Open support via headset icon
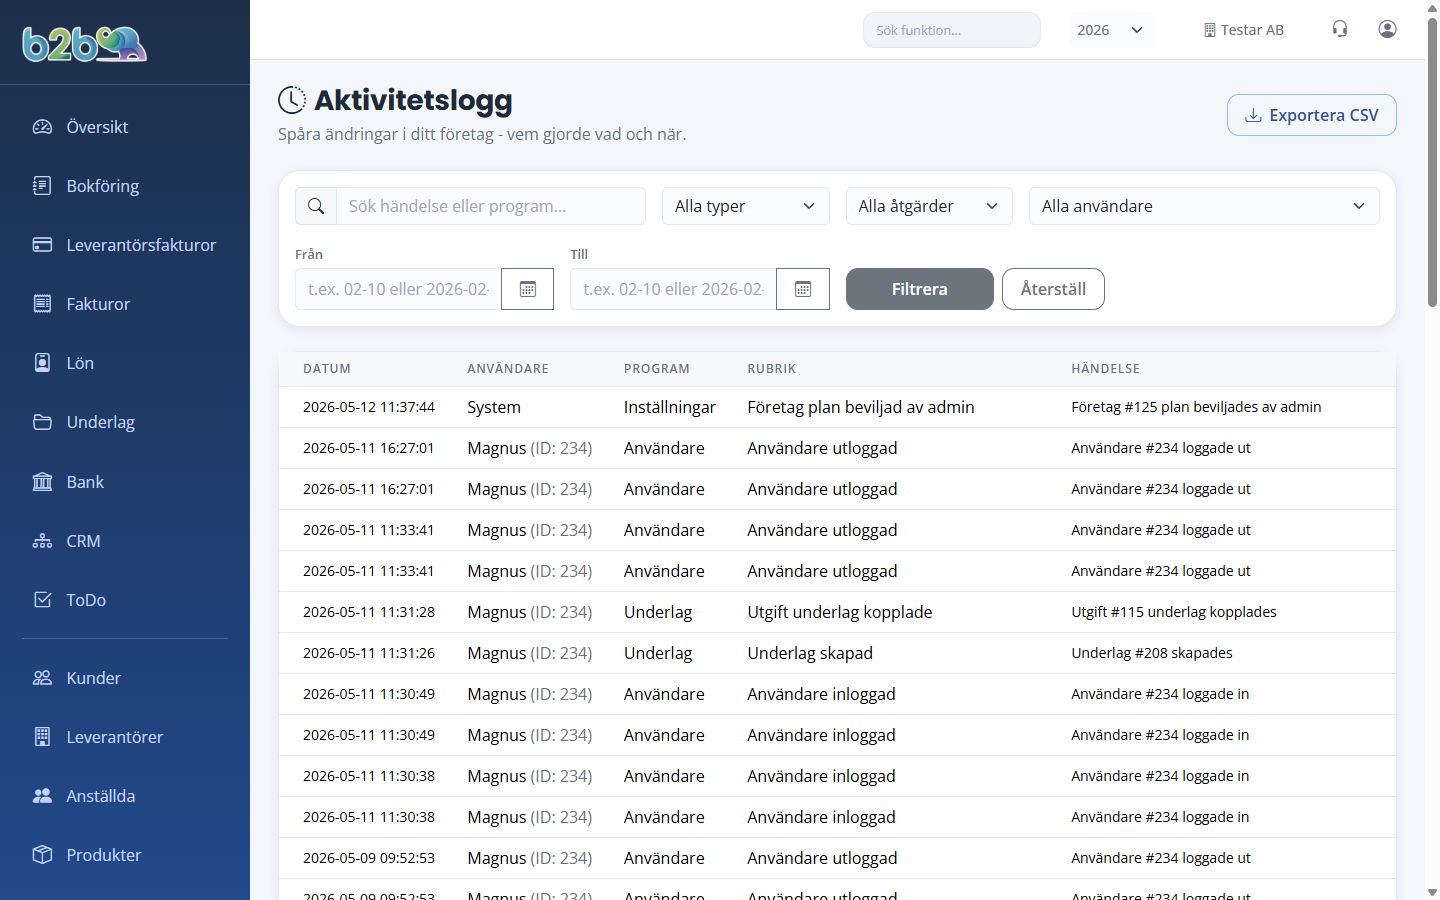 [1340, 29]
